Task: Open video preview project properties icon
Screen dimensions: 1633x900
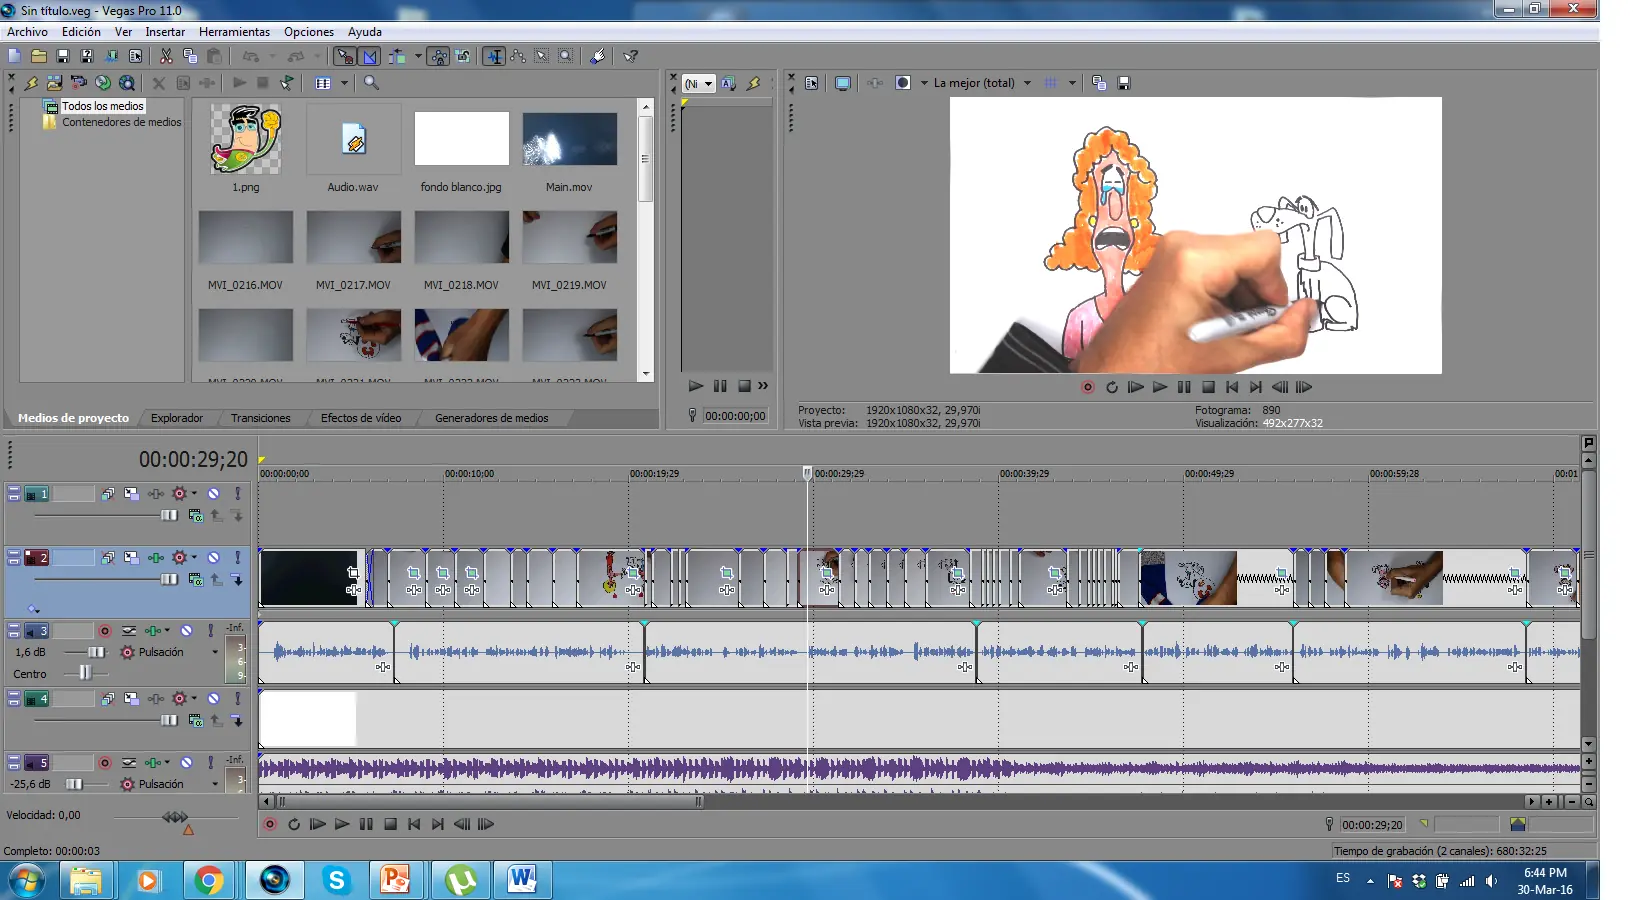Action: pyautogui.click(x=812, y=83)
